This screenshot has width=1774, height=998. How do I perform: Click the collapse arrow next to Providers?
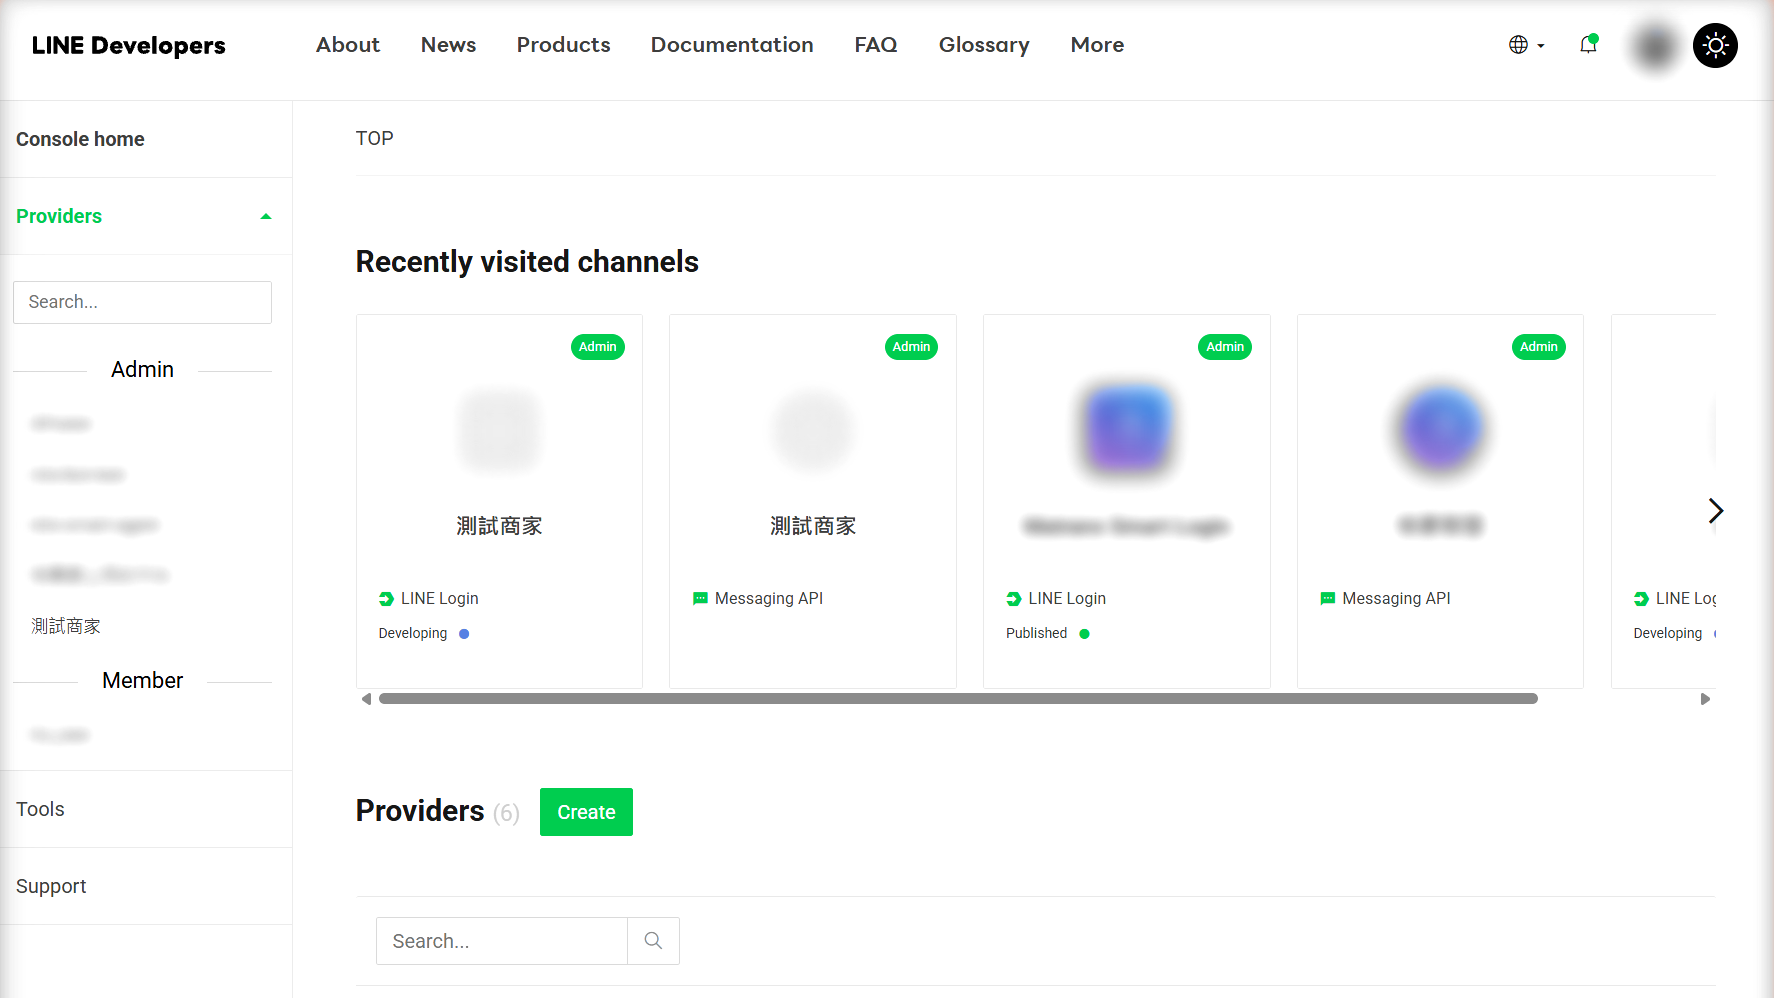pyautogui.click(x=266, y=216)
